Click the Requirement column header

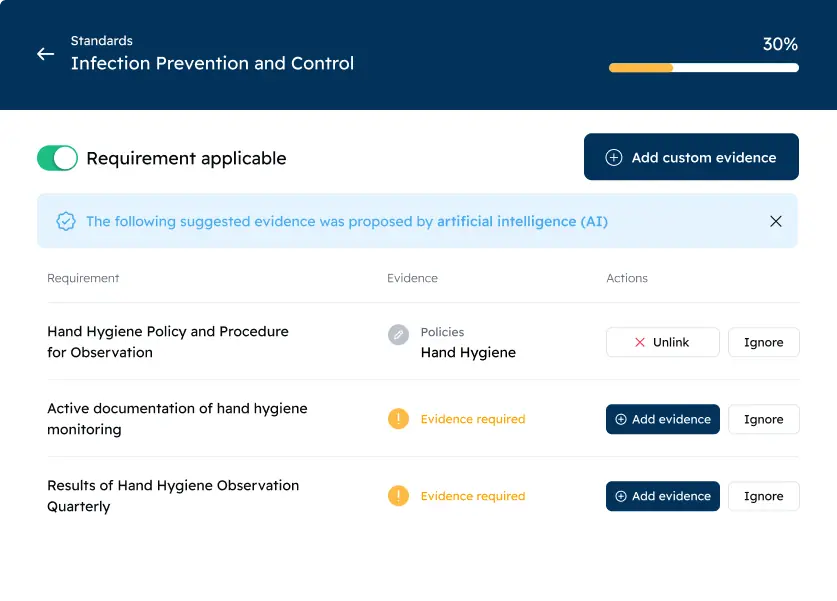pyautogui.click(x=83, y=278)
